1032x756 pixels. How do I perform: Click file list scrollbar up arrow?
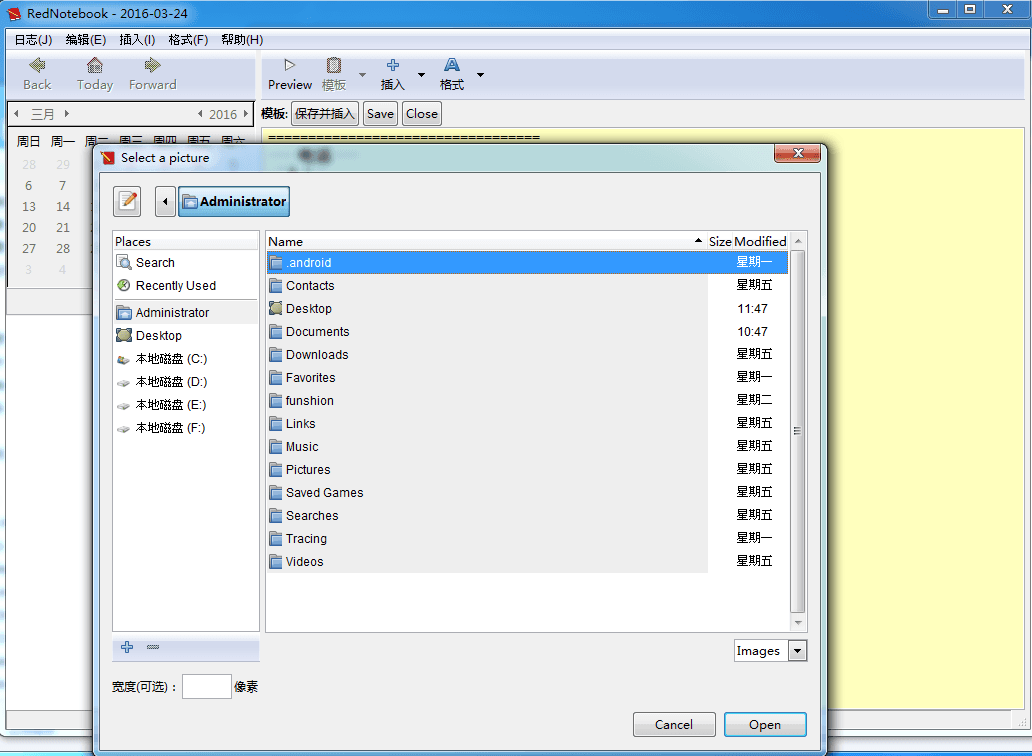click(x=798, y=241)
